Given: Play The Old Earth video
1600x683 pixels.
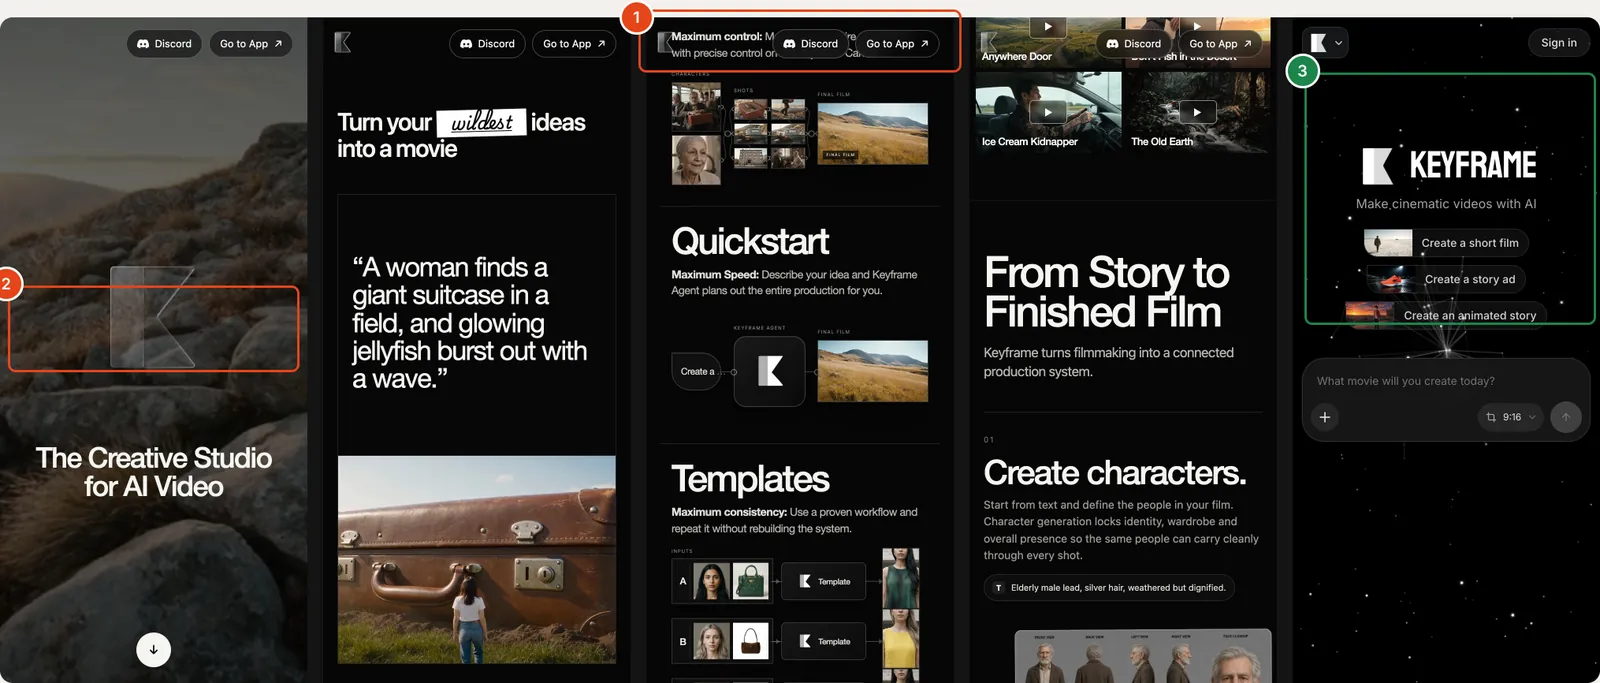Looking at the screenshot, I should click(x=1197, y=112).
